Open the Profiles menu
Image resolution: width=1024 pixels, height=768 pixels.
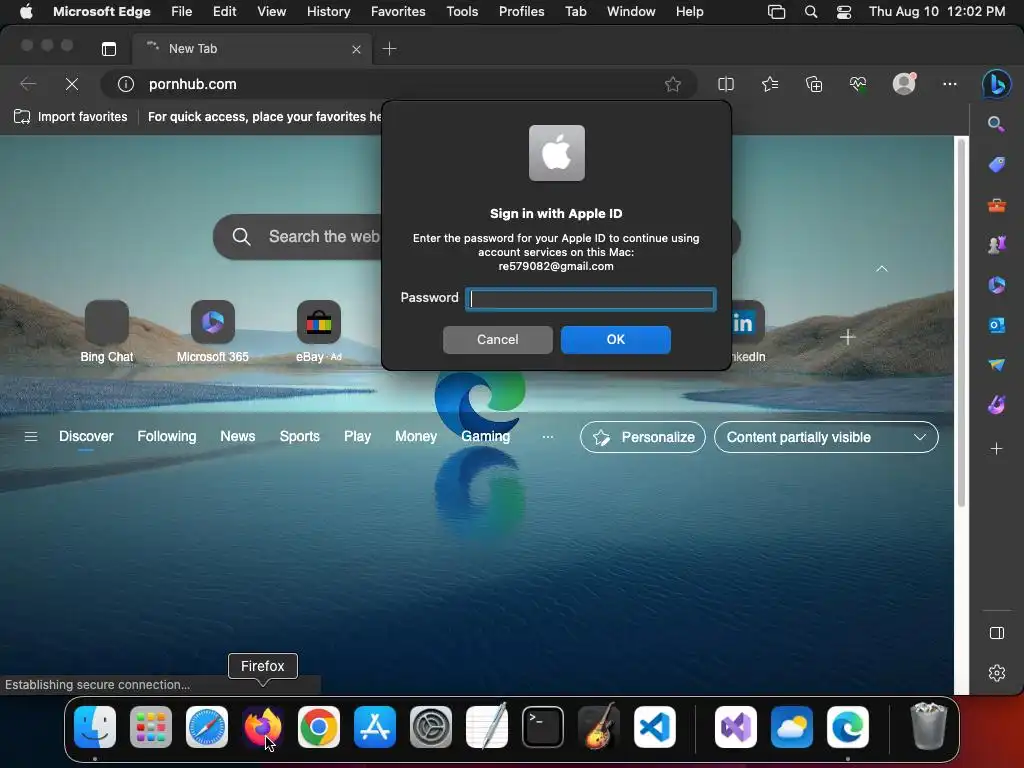point(521,12)
